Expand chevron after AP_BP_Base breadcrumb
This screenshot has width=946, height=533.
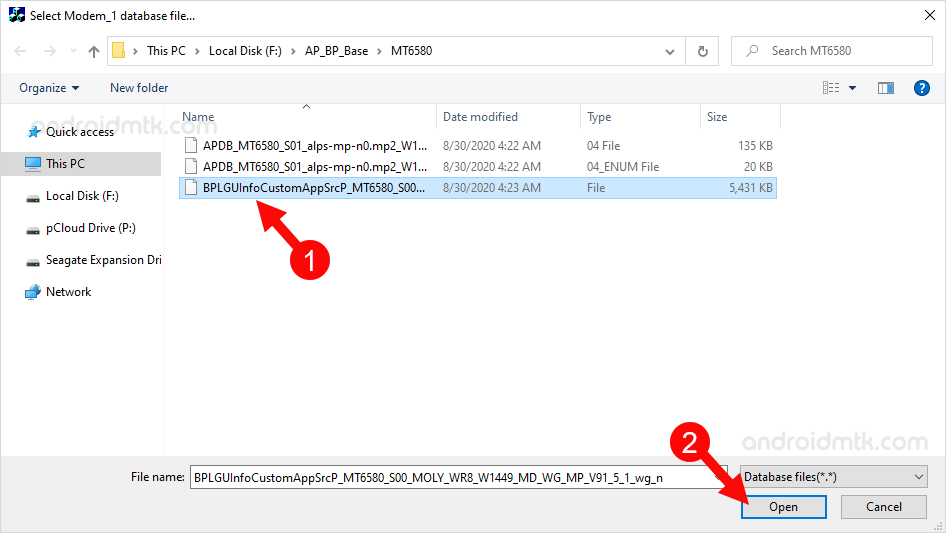tap(379, 51)
